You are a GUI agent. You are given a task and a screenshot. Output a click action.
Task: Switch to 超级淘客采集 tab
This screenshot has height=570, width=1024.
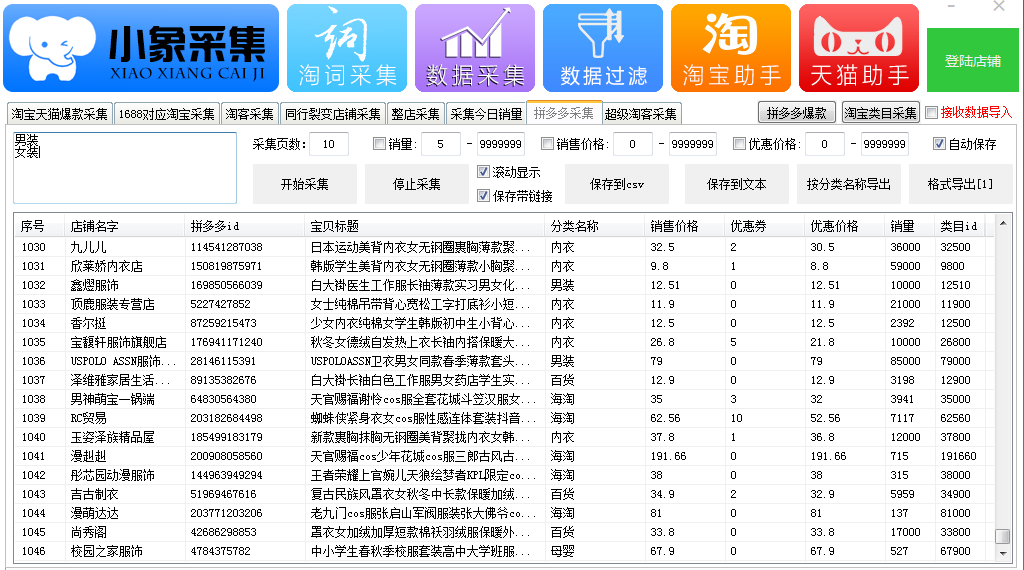(641, 114)
